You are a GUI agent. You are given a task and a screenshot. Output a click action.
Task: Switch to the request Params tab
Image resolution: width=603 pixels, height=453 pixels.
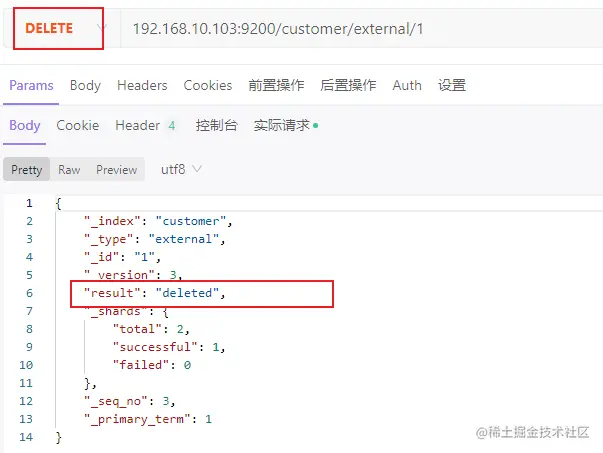click(x=31, y=85)
